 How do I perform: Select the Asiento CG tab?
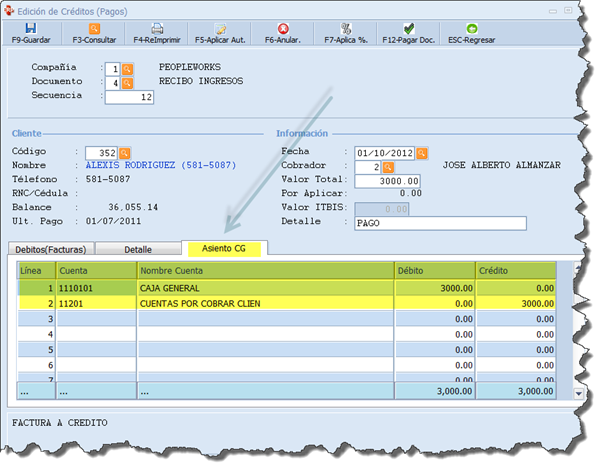[x=225, y=248]
